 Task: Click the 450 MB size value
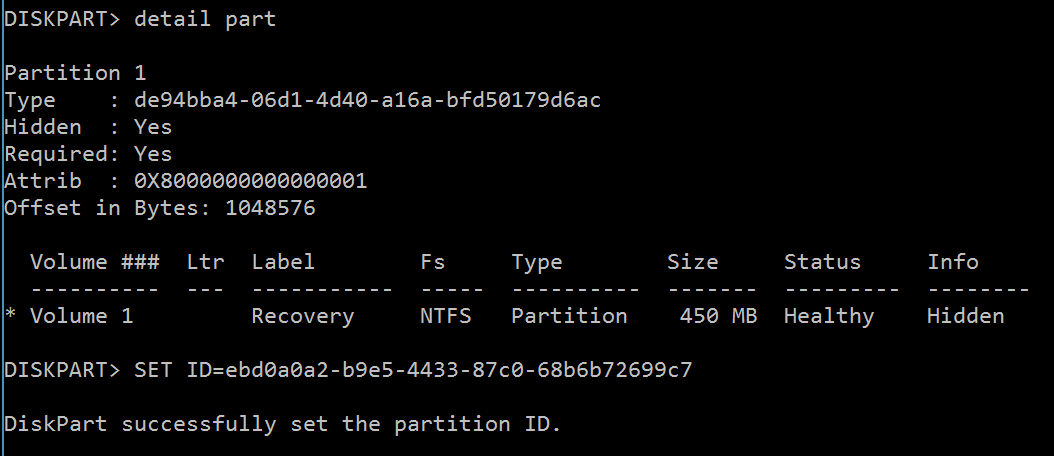pos(718,316)
